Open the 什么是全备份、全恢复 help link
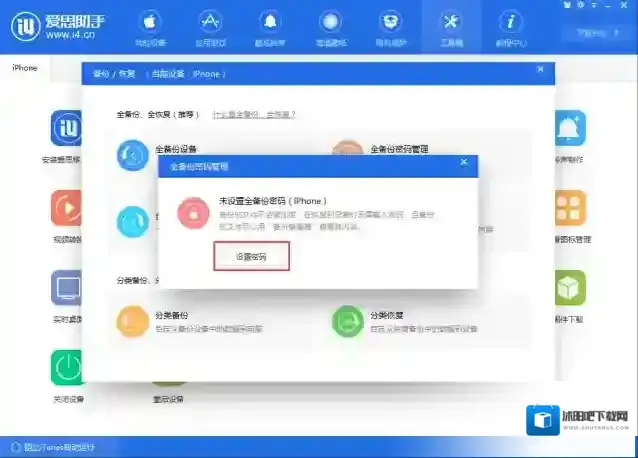 254,115
